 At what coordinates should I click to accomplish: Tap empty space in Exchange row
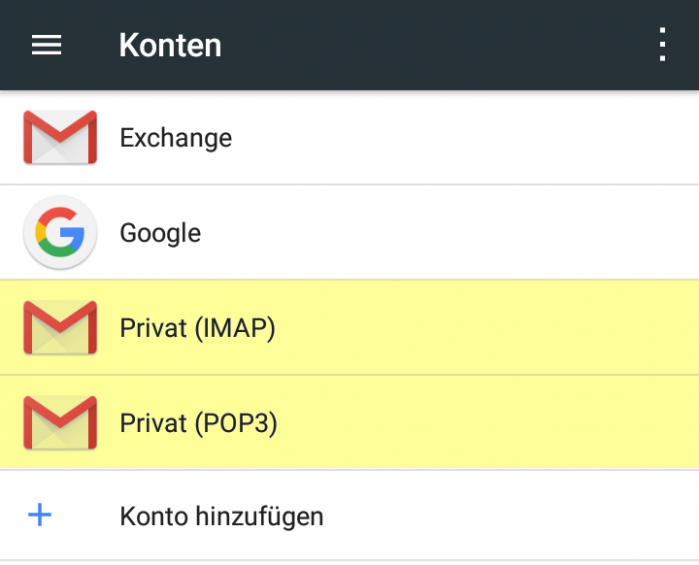pos(480,138)
